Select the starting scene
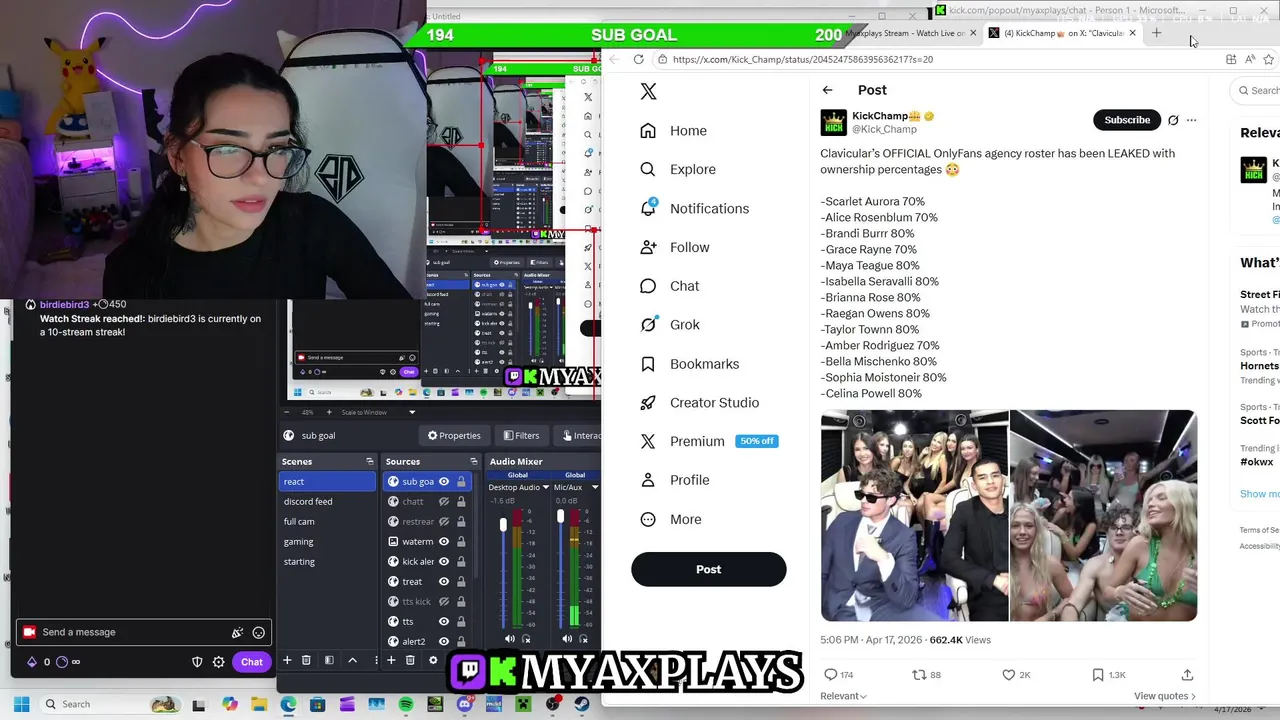Screen dimensions: 1280x720 coord(327,561)
